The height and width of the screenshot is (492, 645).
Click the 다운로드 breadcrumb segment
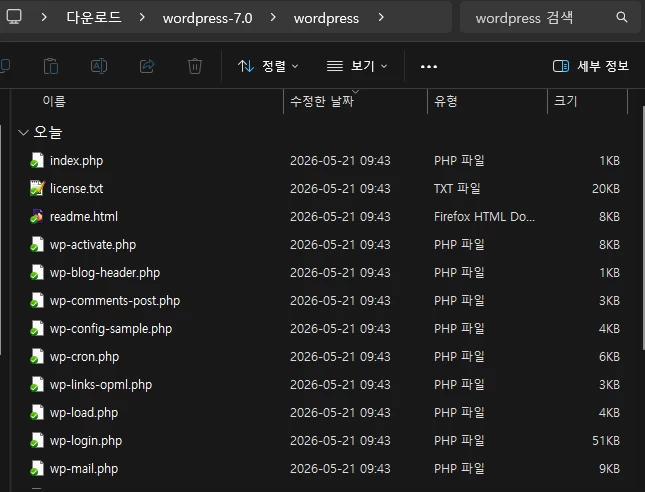coord(94,17)
